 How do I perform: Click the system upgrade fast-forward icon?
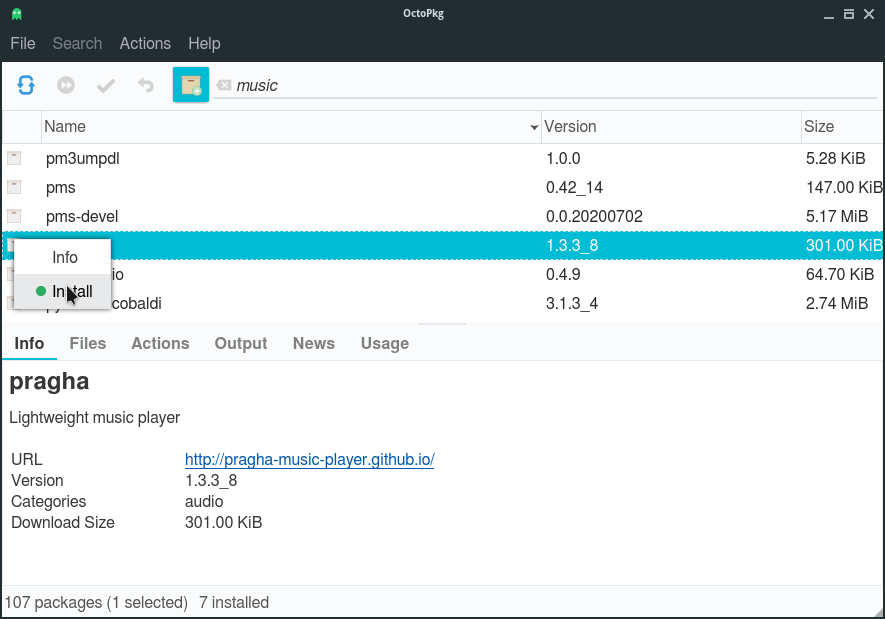[66, 85]
